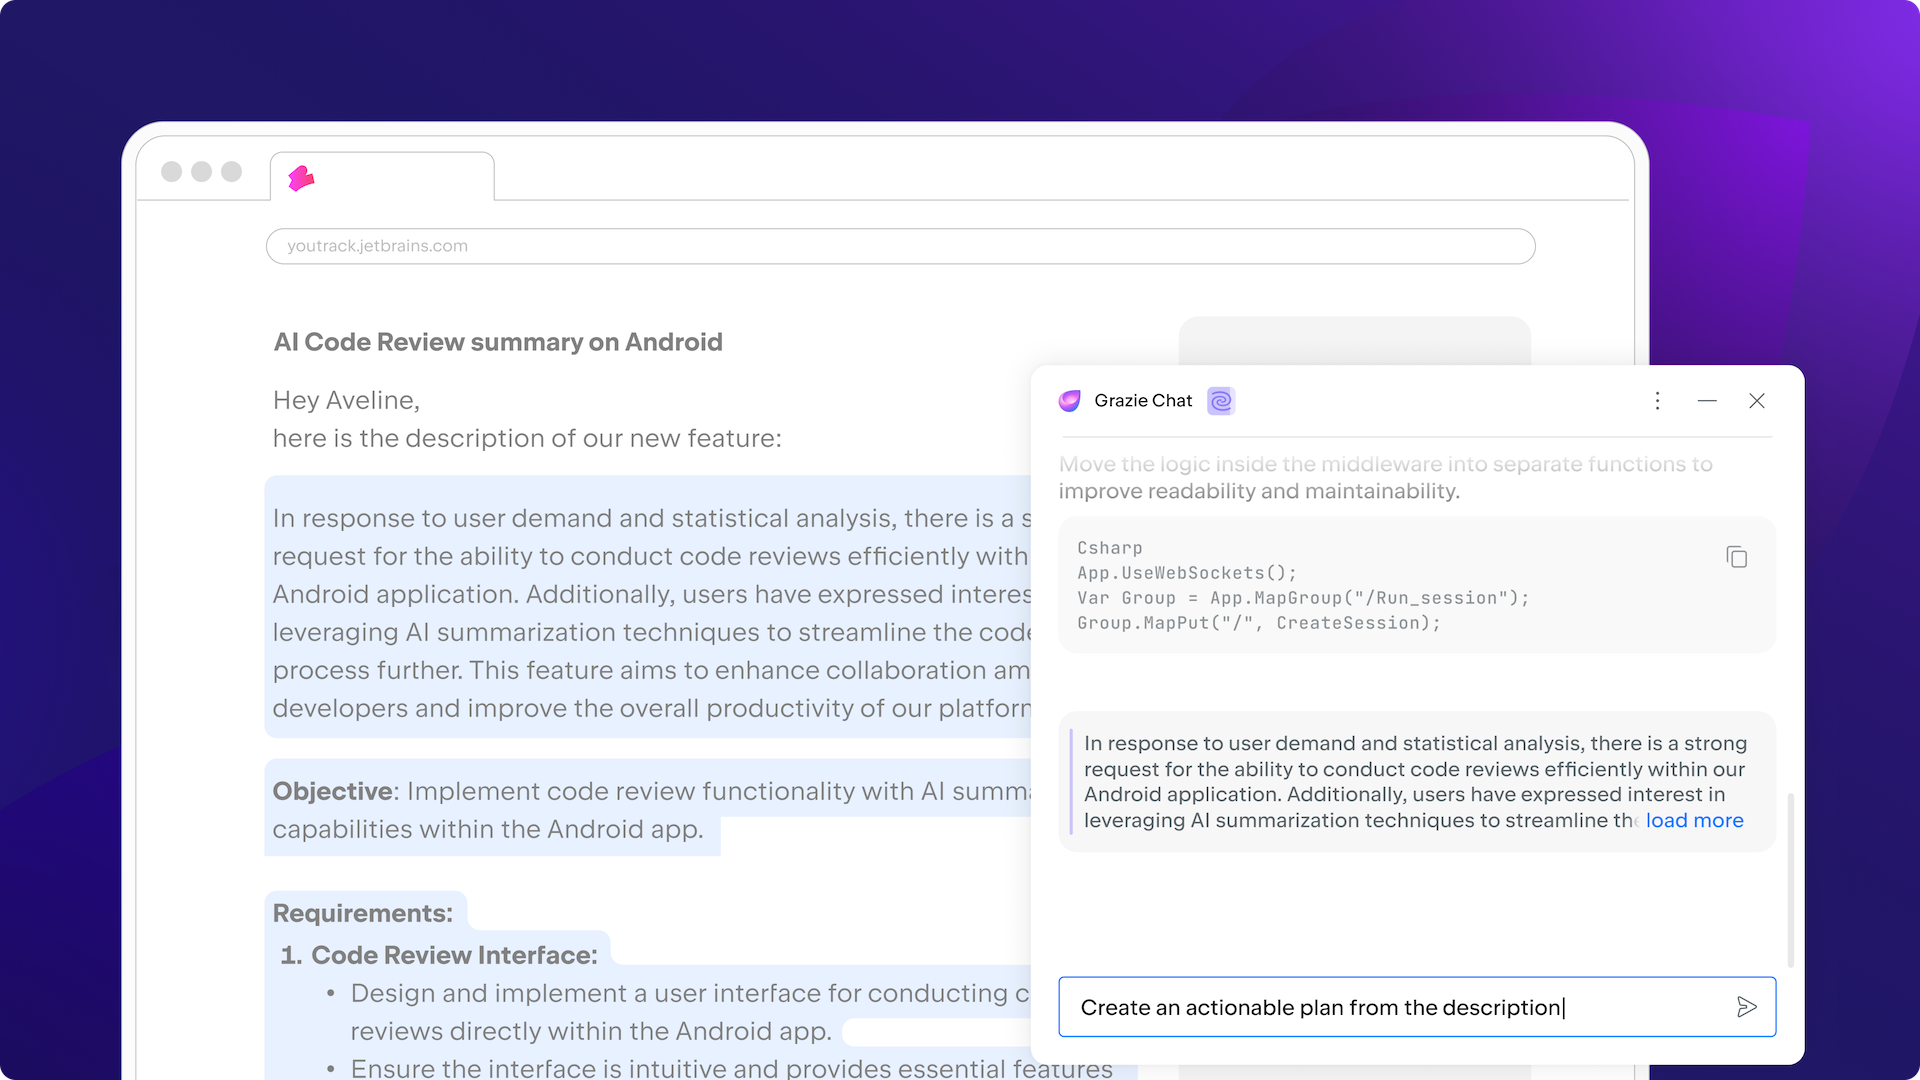The height and width of the screenshot is (1080, 1920).
Task: Minimize the Grazie Chat panel
Action: coord(1707,401)
